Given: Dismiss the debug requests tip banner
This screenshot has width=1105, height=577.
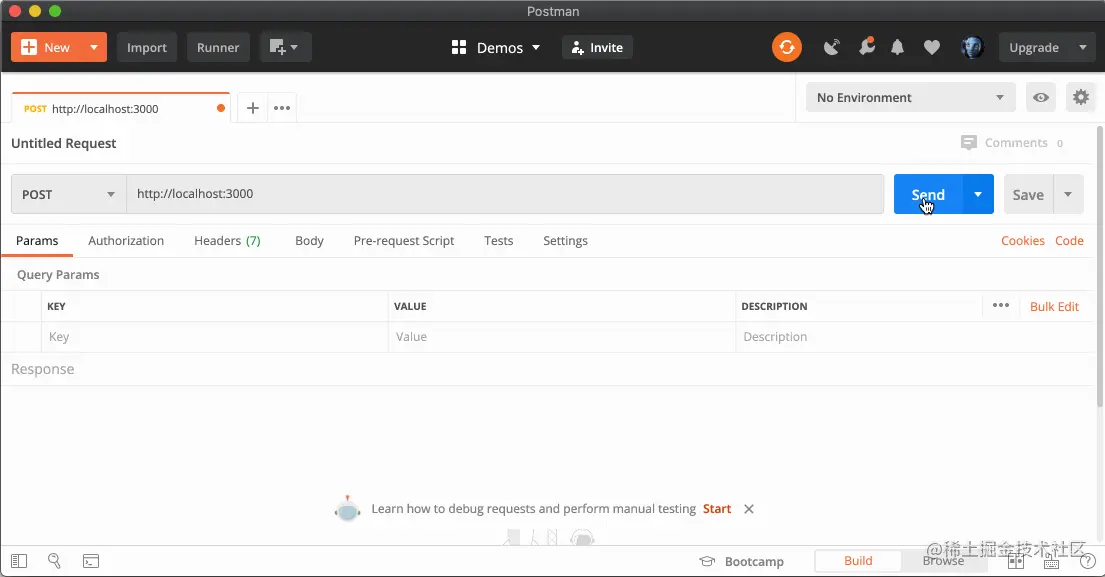Looking at the screenshot, I should click(748, 509).
